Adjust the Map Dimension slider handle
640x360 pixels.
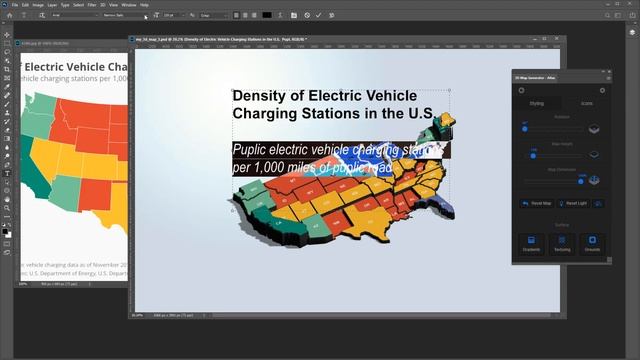click(x=581, y=181)
